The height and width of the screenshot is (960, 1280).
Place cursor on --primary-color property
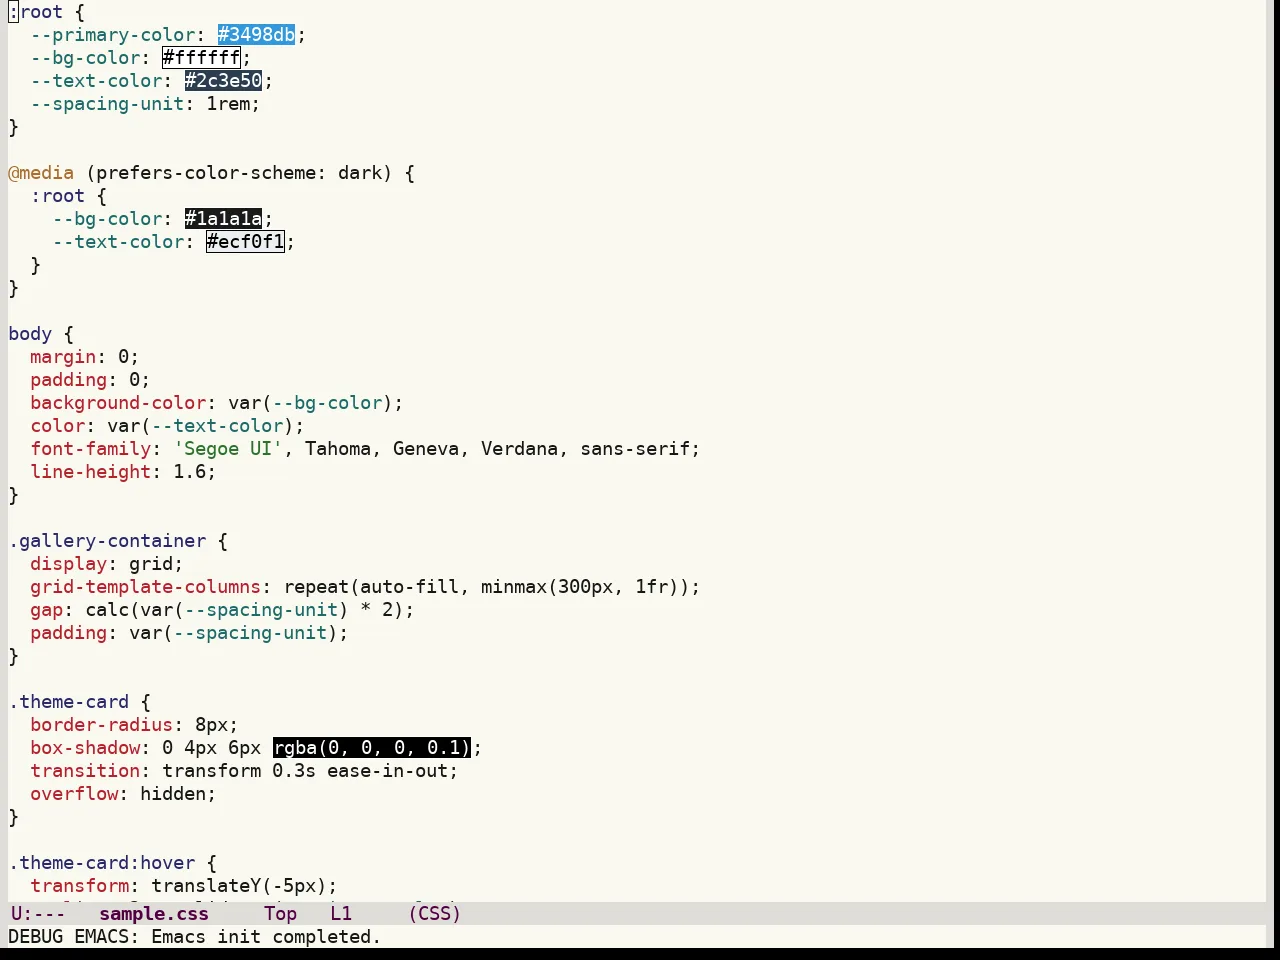click(112, 35)
